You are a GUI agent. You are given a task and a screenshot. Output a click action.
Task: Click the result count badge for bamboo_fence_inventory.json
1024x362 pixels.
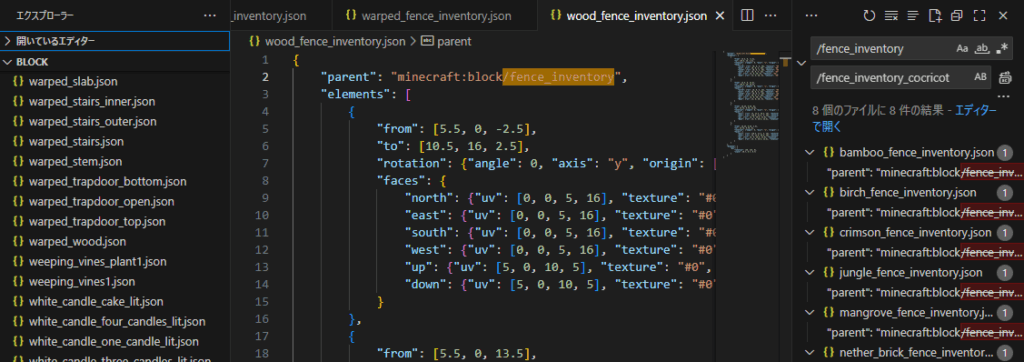pos(1004,153)
